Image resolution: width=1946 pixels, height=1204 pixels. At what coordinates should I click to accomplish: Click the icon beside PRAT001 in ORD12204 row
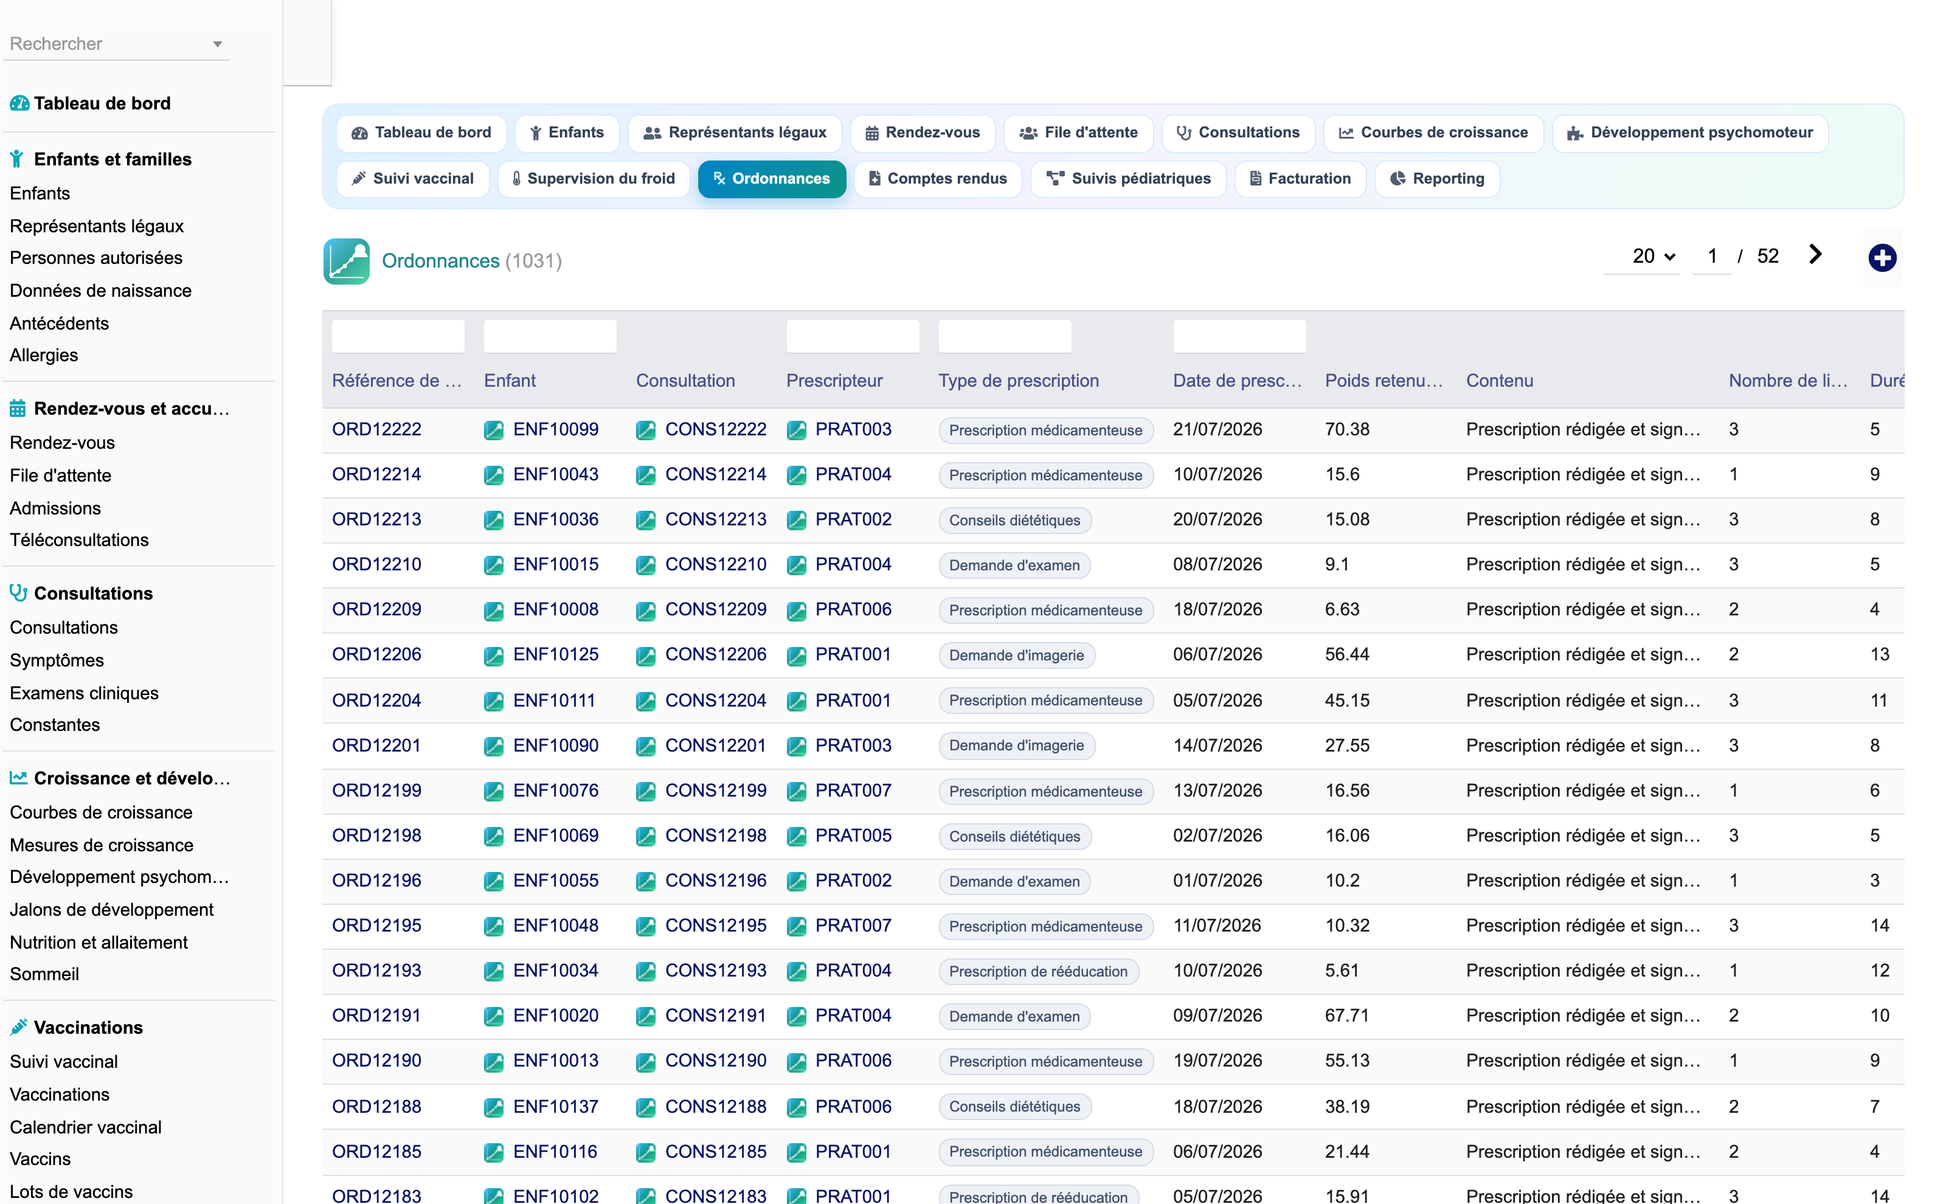click(x=796, y=701)
